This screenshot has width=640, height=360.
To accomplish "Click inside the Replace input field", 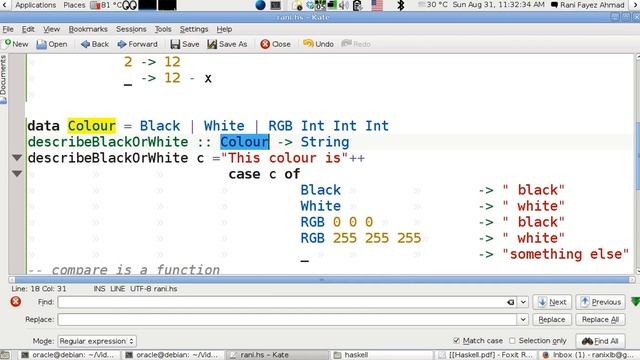I will (x=287, y=319).
